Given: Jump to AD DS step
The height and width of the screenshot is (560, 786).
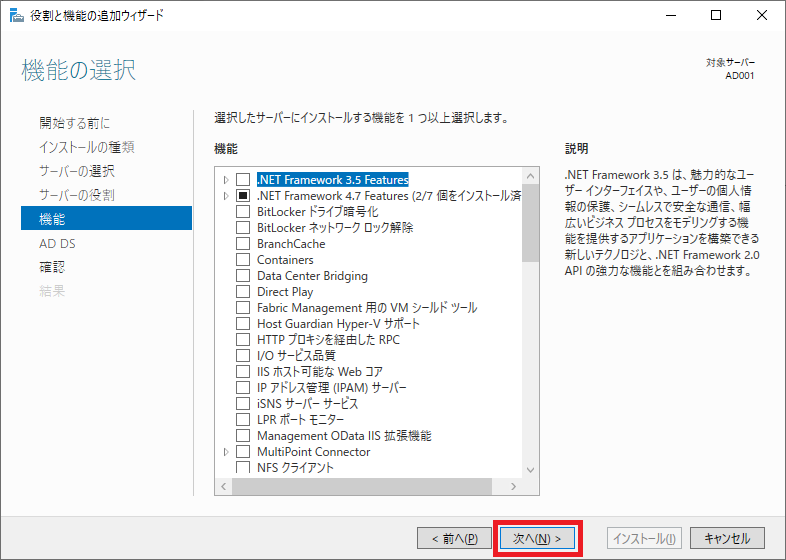Looking at the screenshot, I should [x=58, y=244].
